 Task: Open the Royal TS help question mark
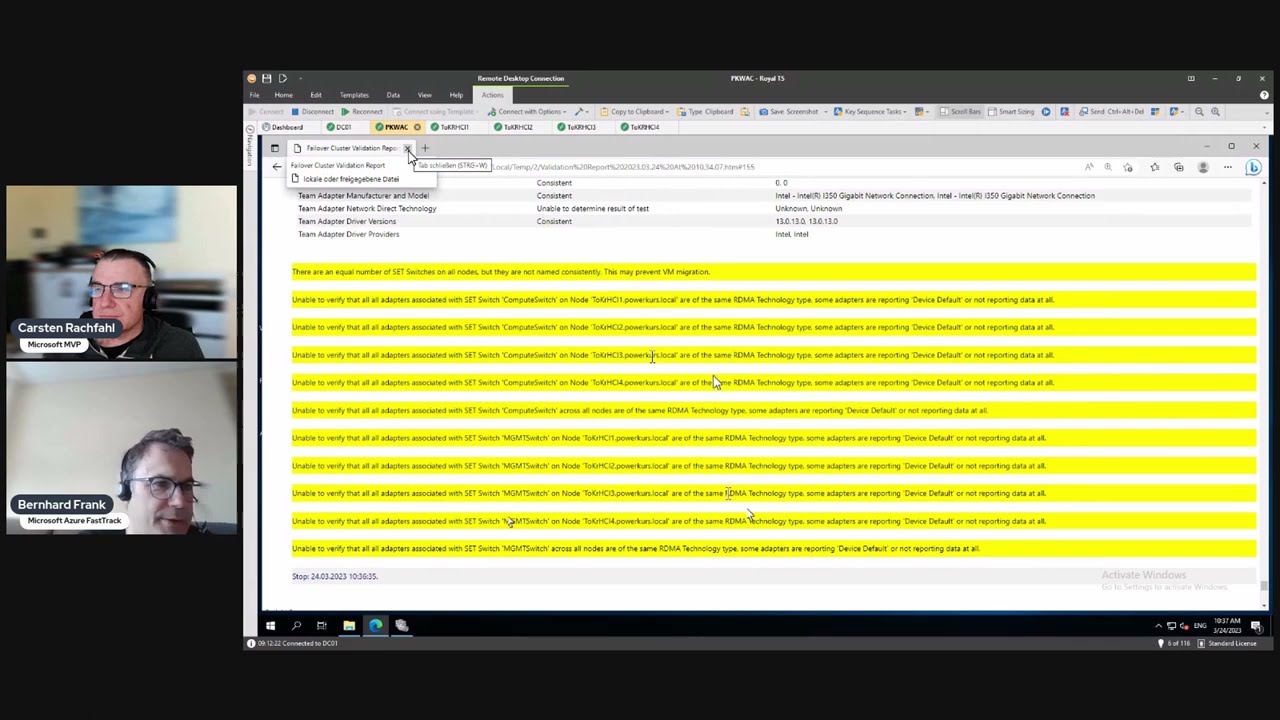point(1264,95)
